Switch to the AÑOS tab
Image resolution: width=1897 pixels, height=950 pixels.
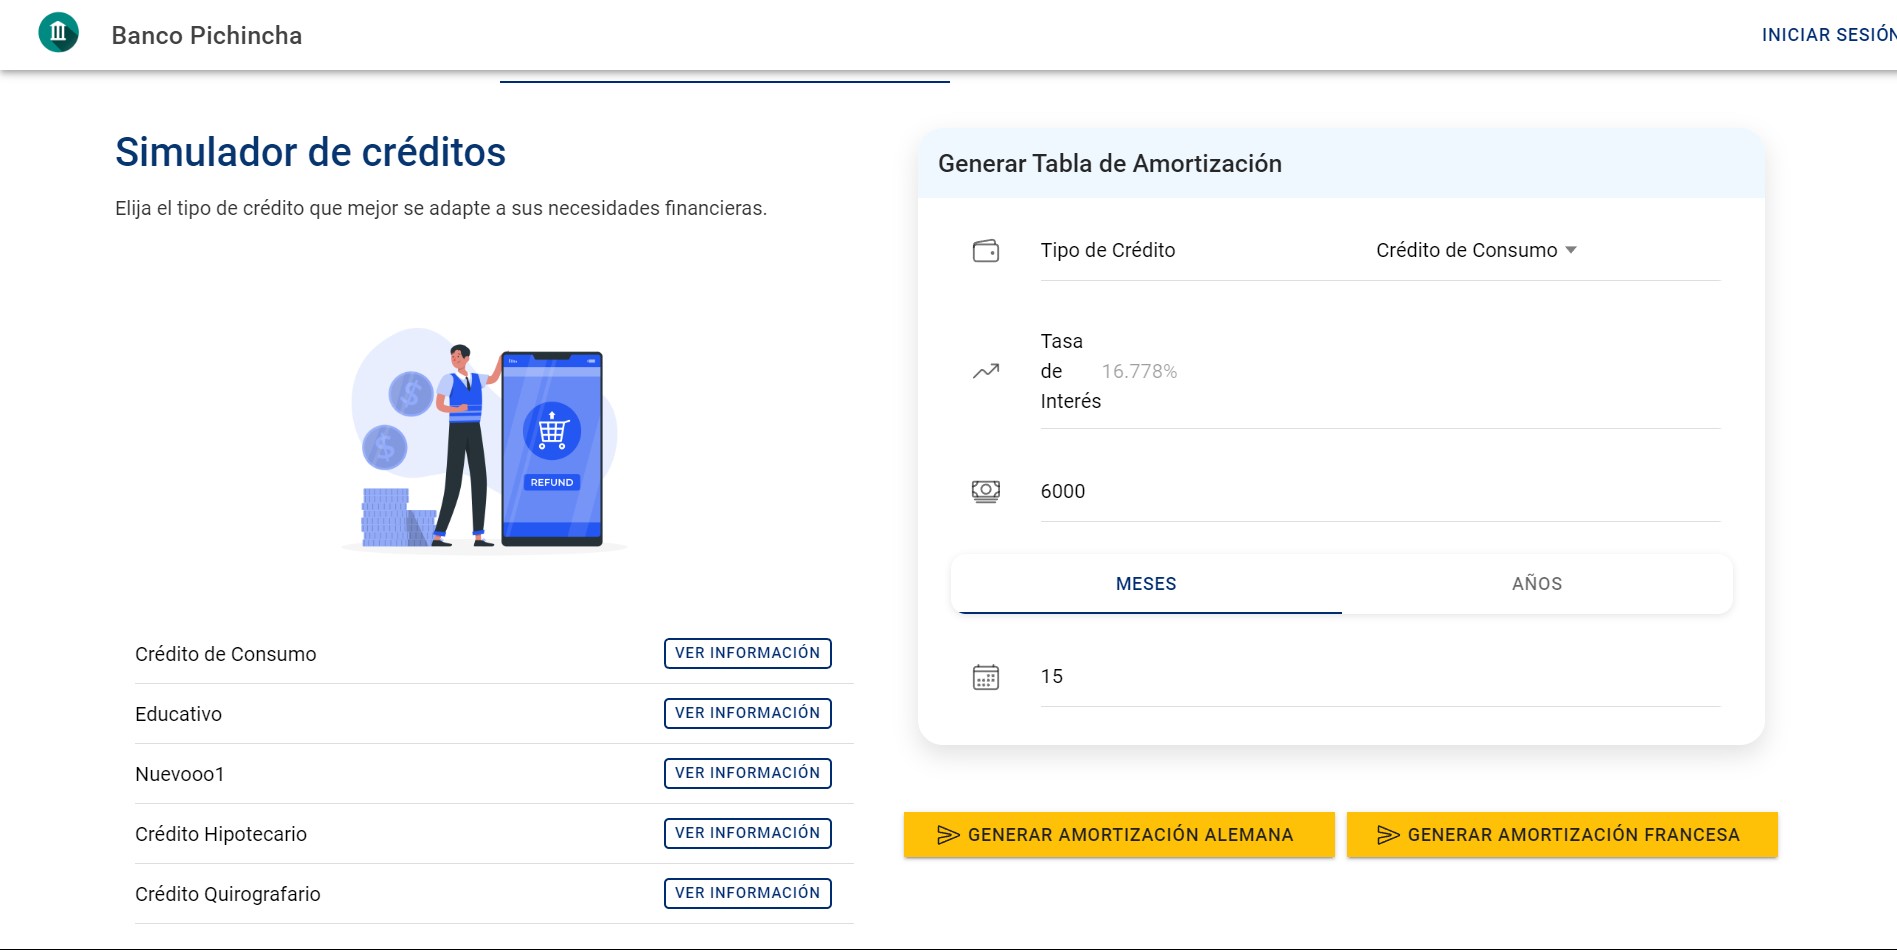tap(1537, 584)
